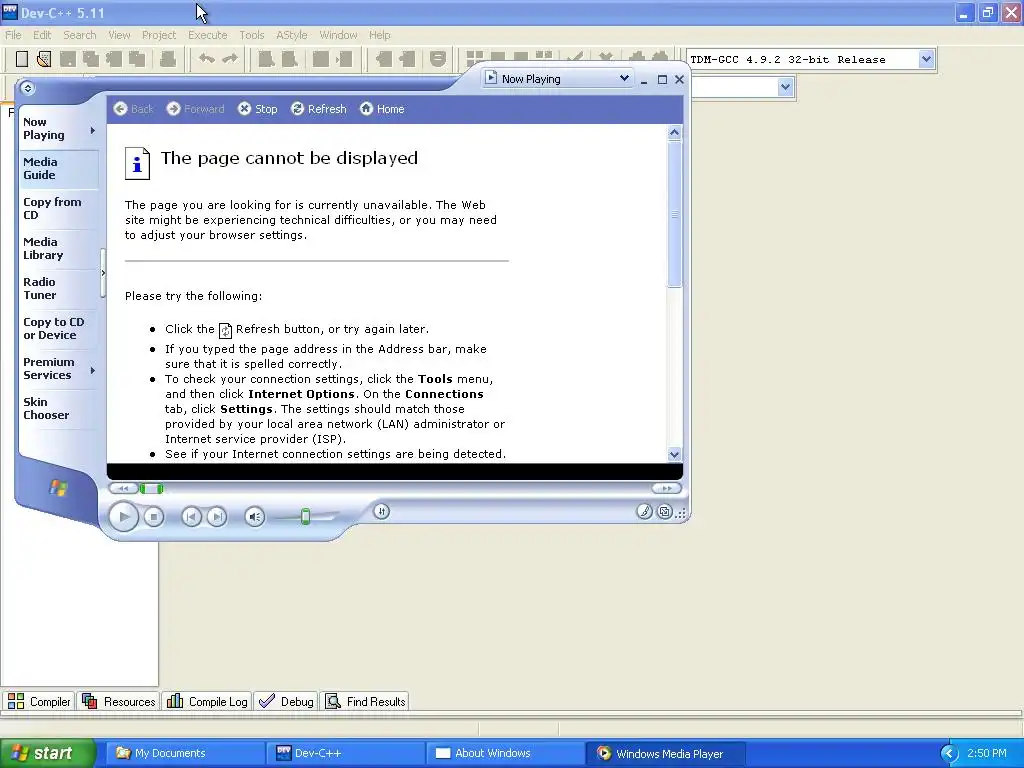Open the dropdown below compiler selector
Viewport: 1024px width, 768px height.
click(x=785, y=87)
